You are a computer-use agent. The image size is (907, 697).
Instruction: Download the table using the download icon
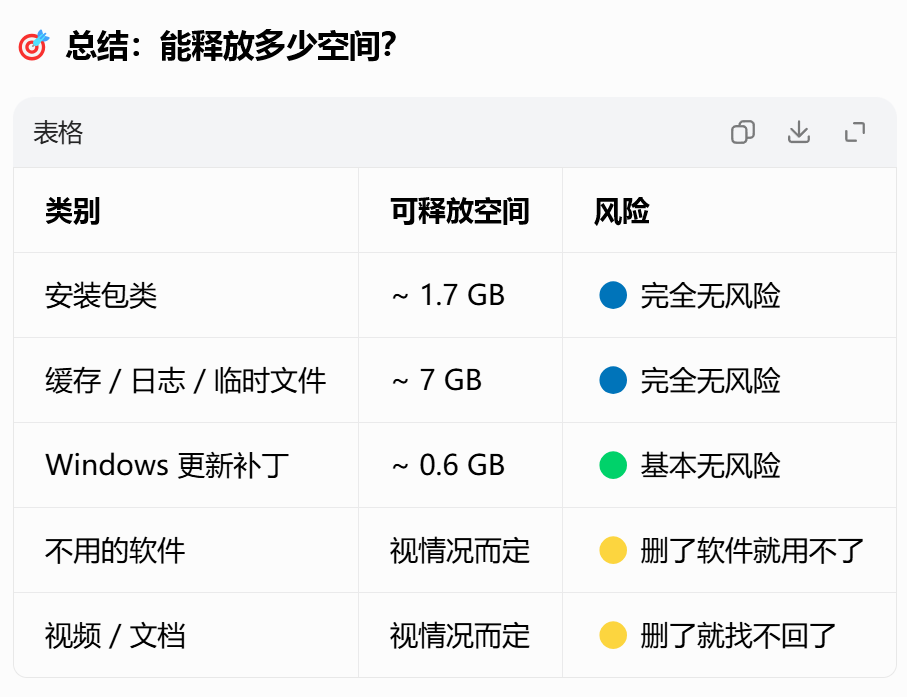pyautogui.click(x=799, y=132)
